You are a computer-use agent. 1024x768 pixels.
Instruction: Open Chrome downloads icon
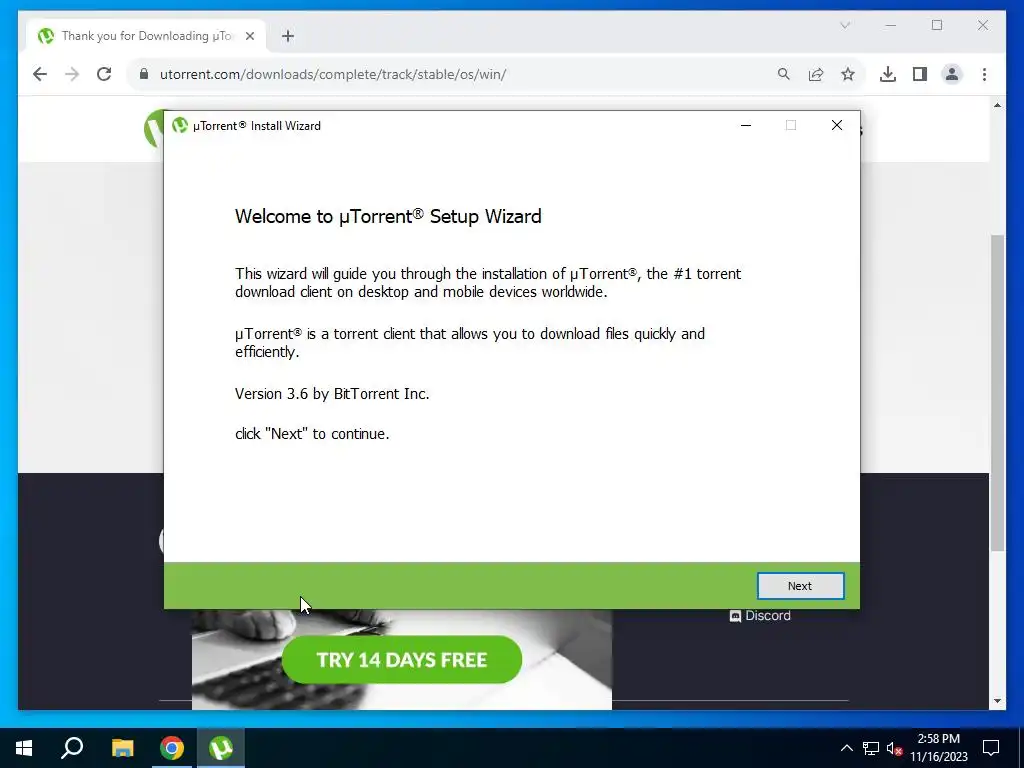888,74
